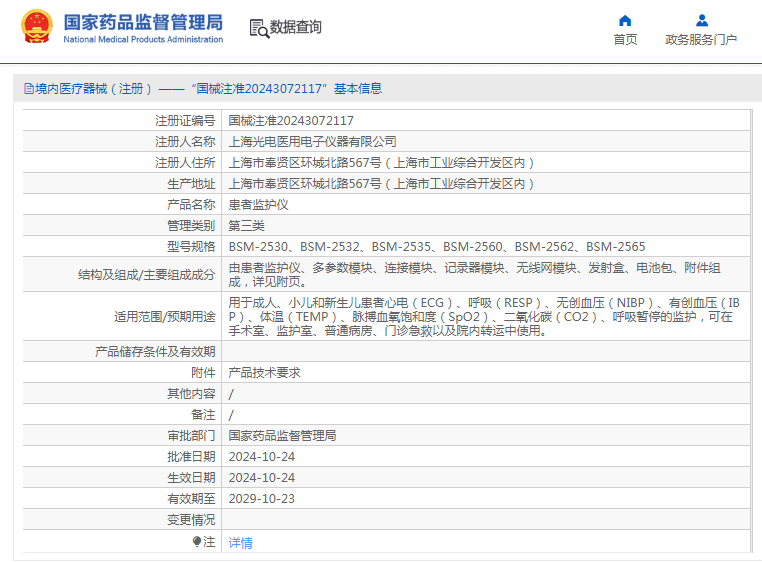Go to 首页 label
762x562 pixels.
click(625, 39)
